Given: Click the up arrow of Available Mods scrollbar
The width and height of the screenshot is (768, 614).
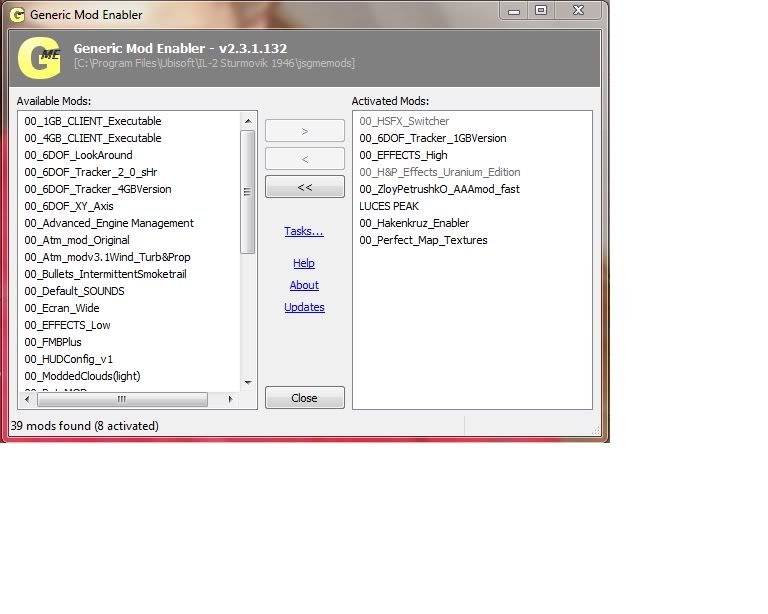Looking at the screenshot, I should tap(248, 121).
